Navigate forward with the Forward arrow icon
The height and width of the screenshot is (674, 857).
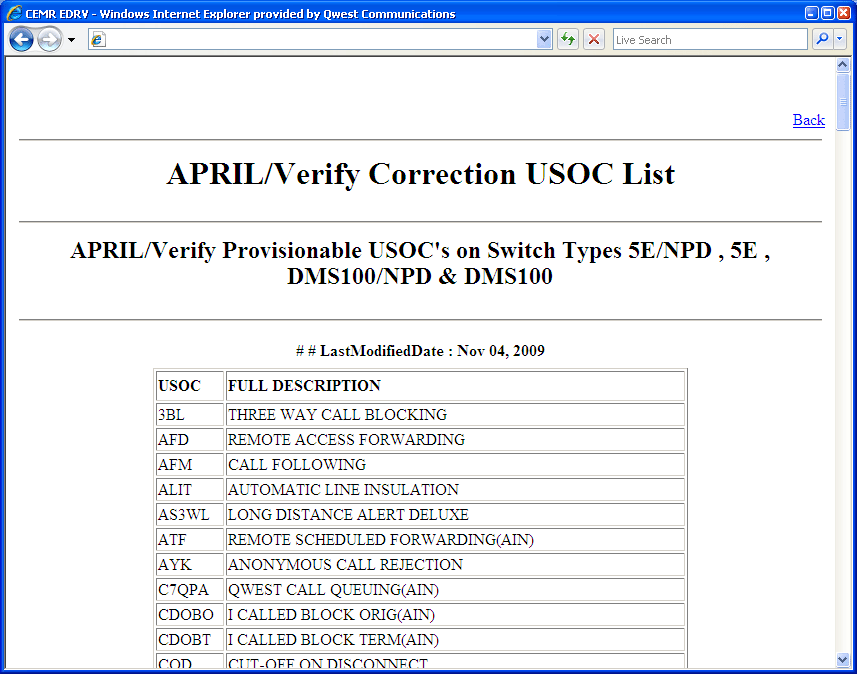(48, 39)
